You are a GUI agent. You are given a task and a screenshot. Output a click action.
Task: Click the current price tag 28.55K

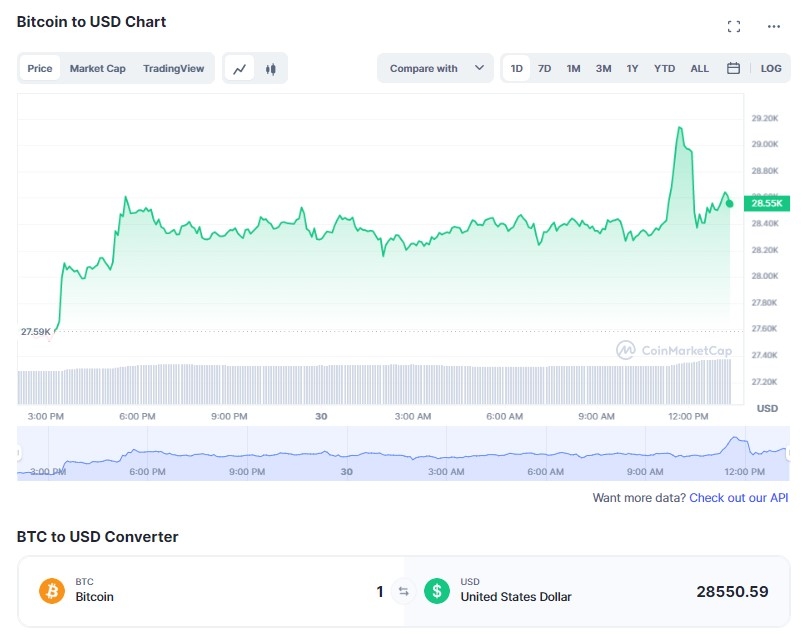[x=767, y=203]
